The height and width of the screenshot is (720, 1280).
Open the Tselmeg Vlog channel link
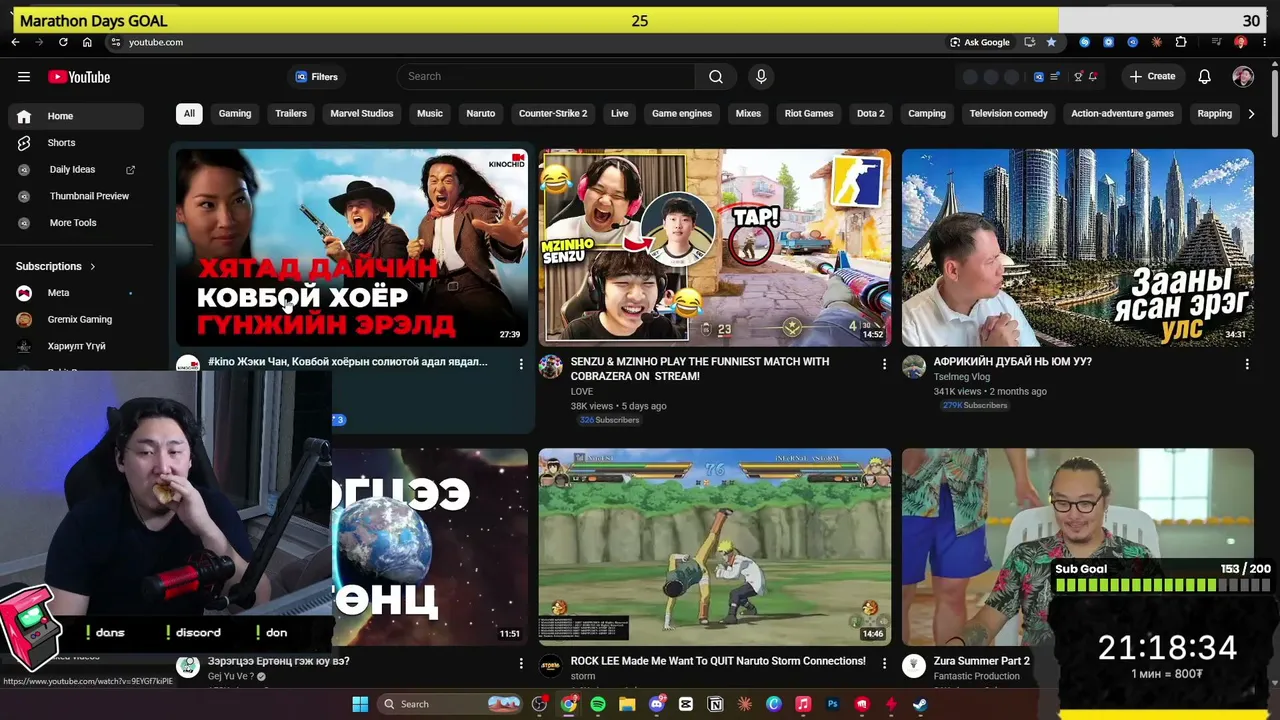(x=962, y=377)
